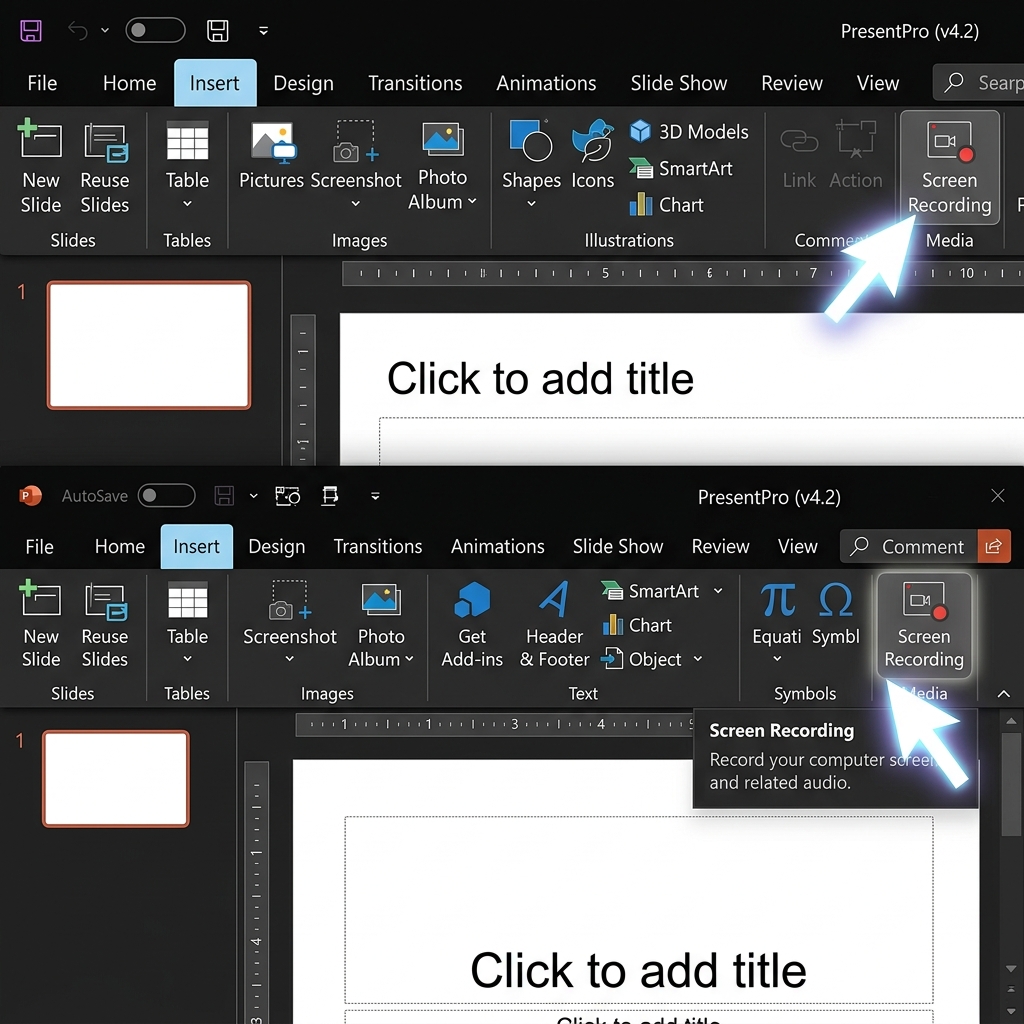Close the bottom PresentPro window
Image resolution: width=1024 pixels, height=1024 pixels.
[x=997, y=496]
